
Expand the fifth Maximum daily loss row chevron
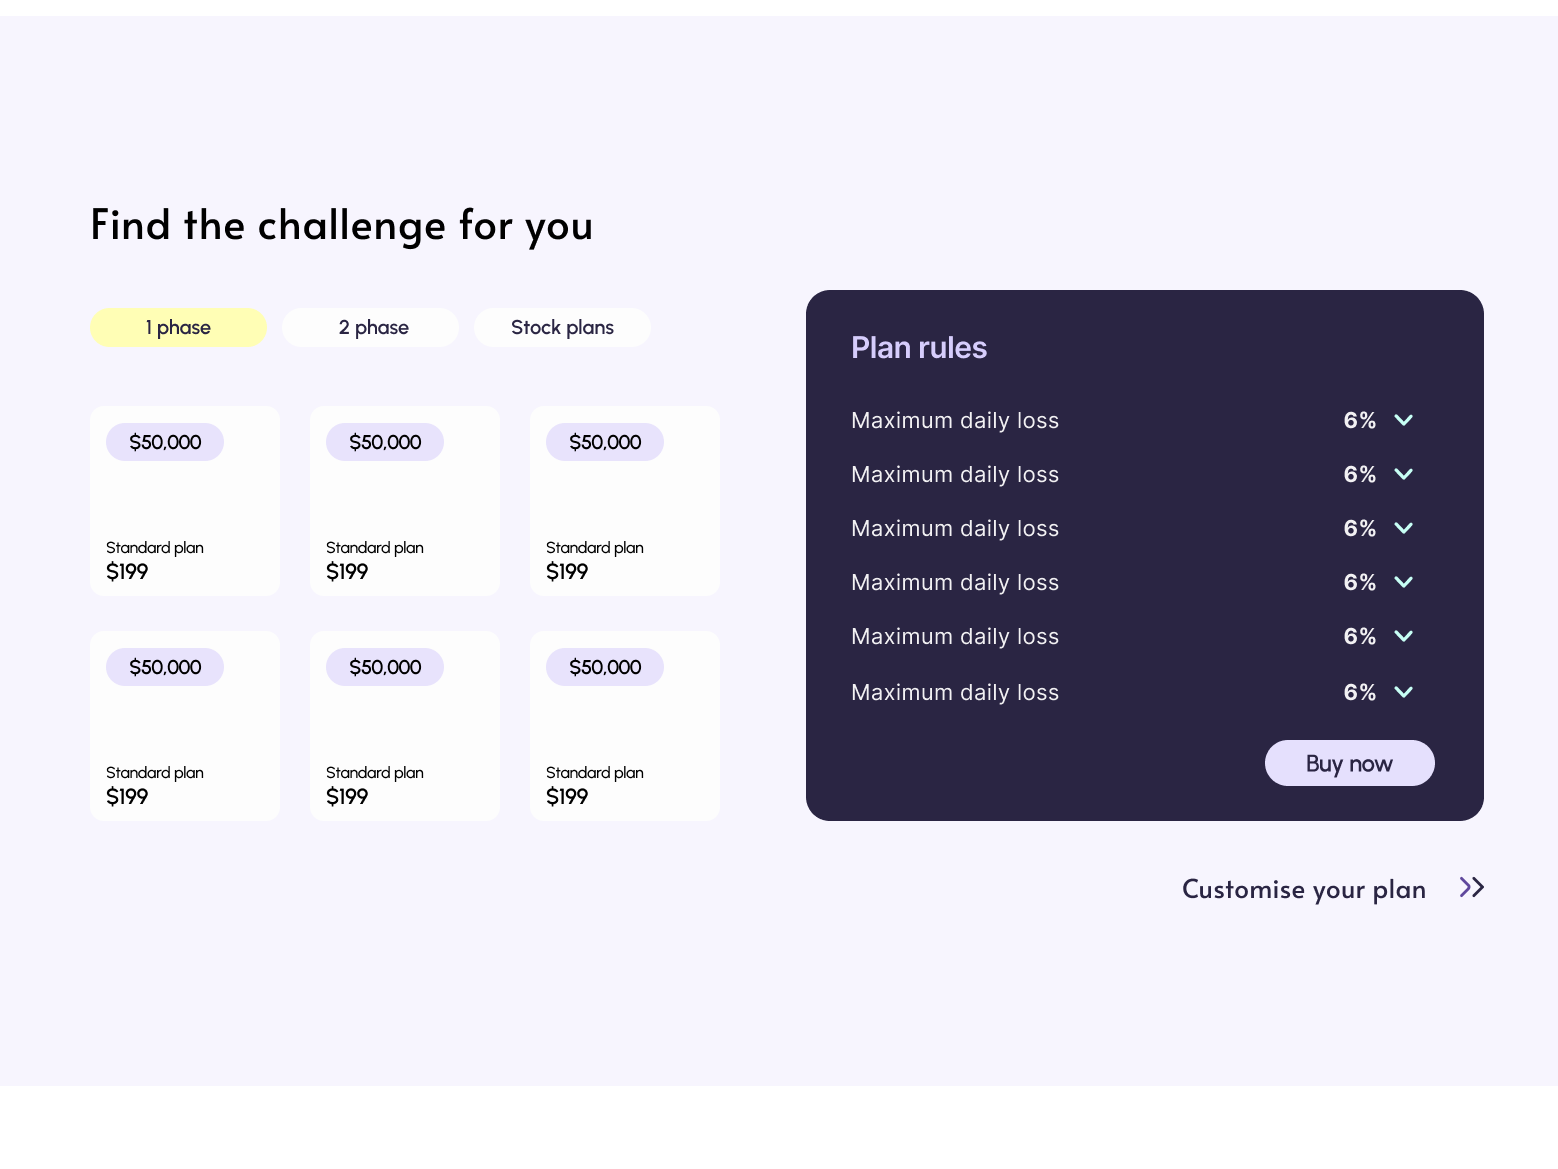(1403, 636)
